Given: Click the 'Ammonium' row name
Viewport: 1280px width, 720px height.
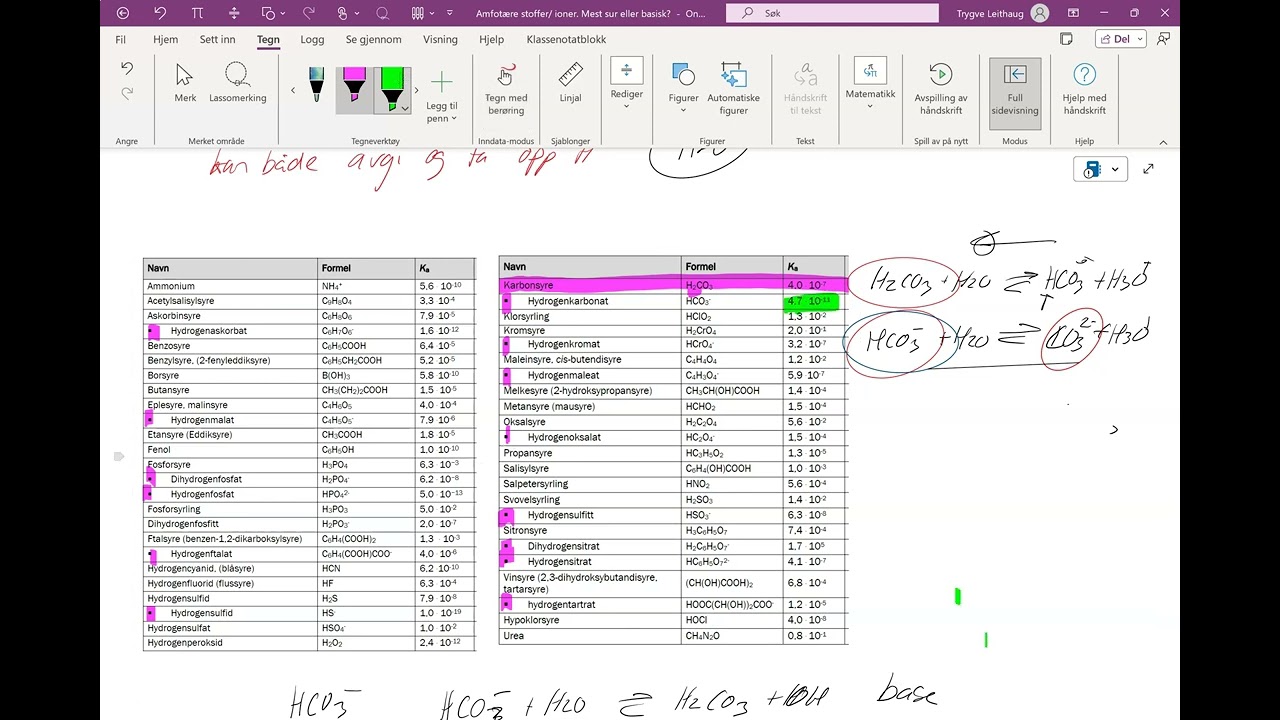Looking at the screenshot, I should (171, 286).
